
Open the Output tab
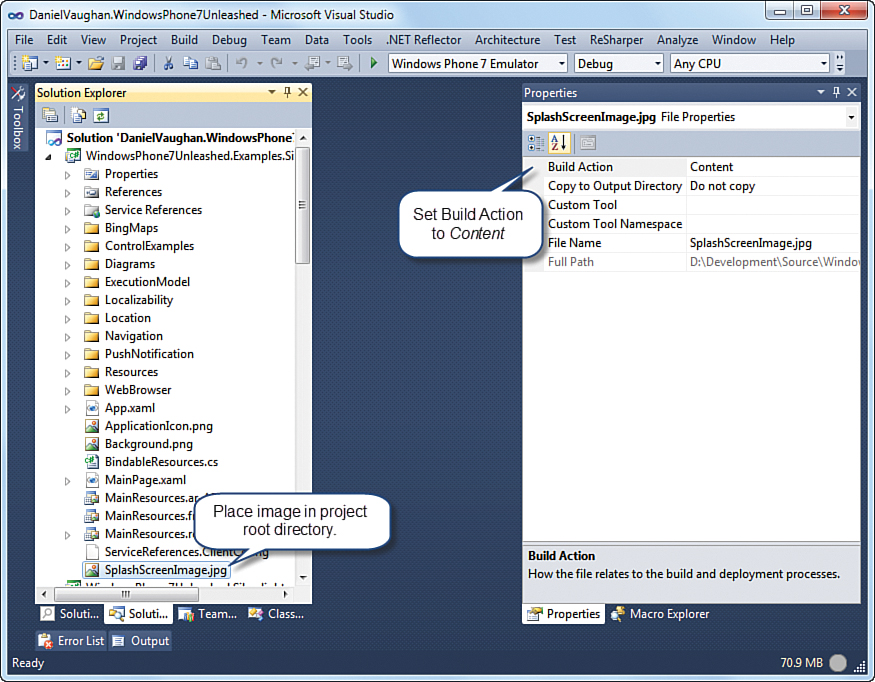pos(141,641)
